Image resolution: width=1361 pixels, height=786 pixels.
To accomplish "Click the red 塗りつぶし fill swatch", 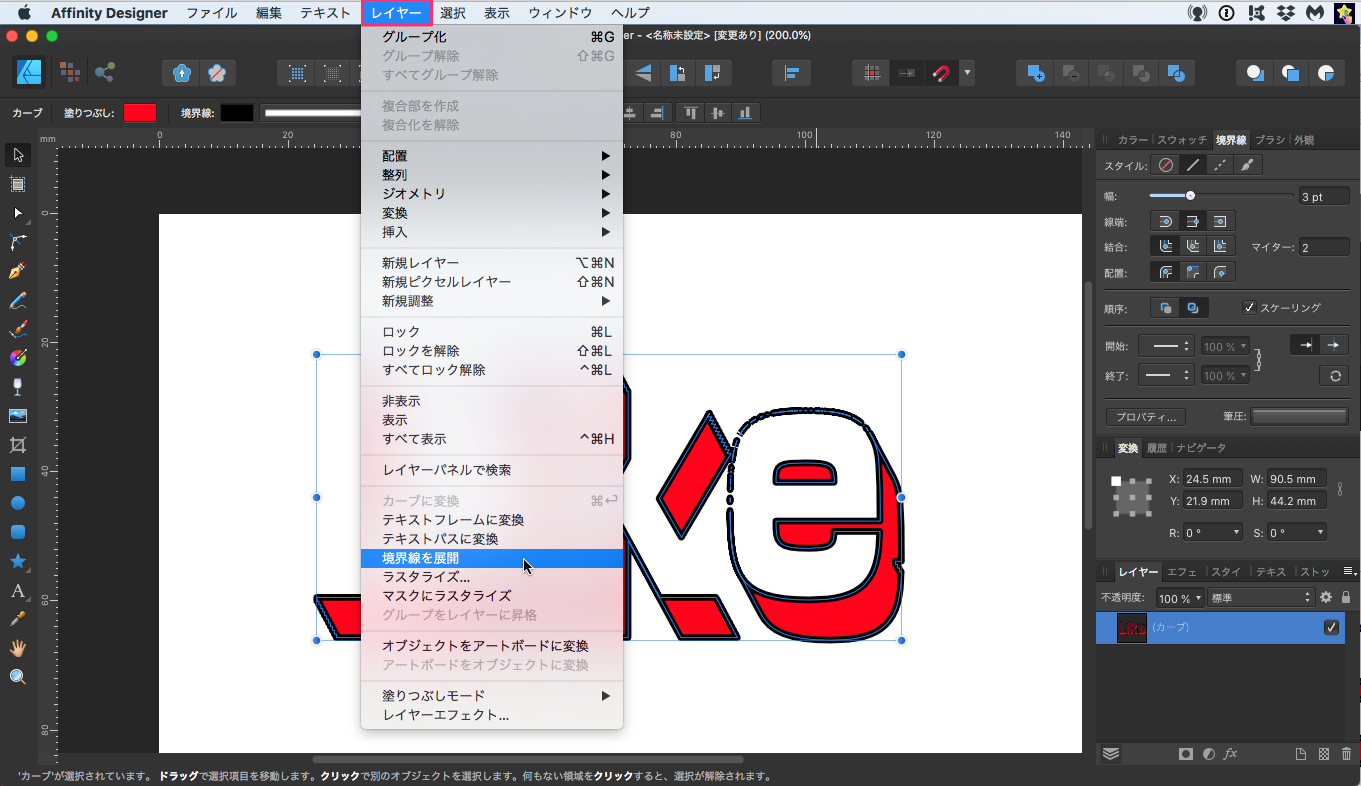I will pyautogui.click(x=140, y=113).
